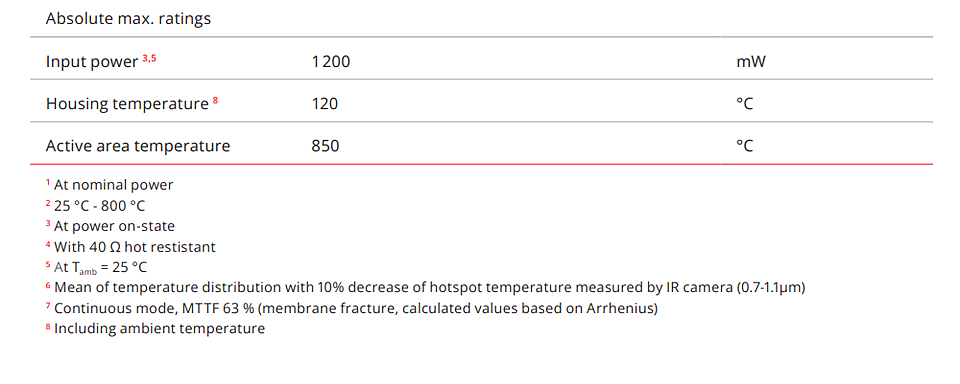The image size is (960, 384).
Task: Click the Housing temperature label
Action: [127, 104]
